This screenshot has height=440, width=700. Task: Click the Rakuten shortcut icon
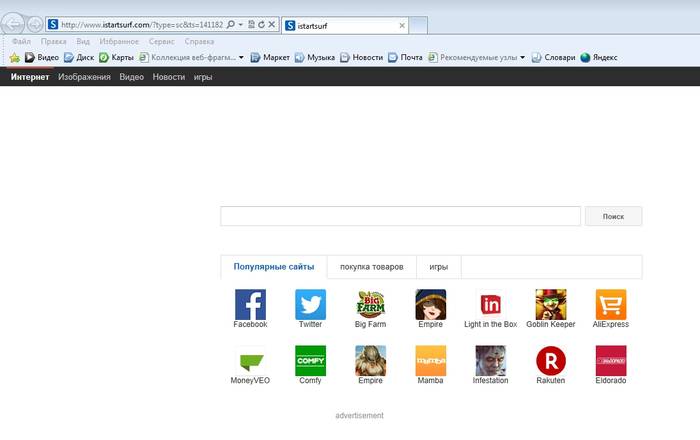click(x=550, y=360)
